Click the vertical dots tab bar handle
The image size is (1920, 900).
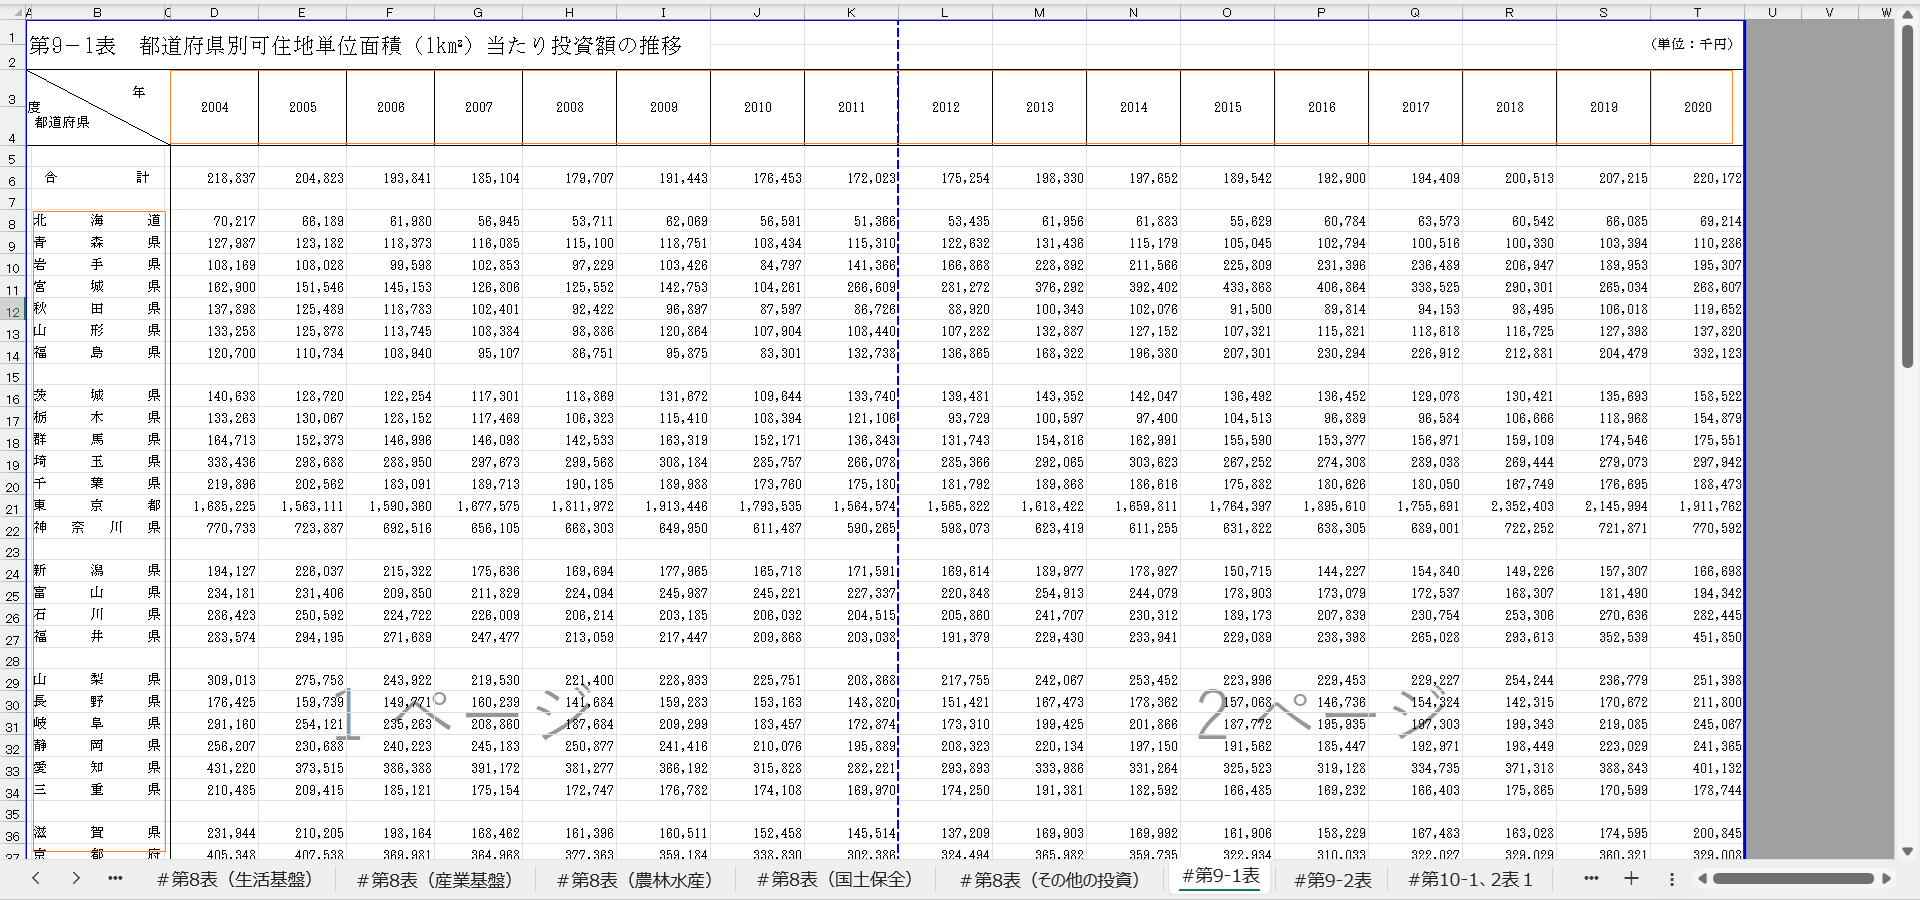point(1671,879)
